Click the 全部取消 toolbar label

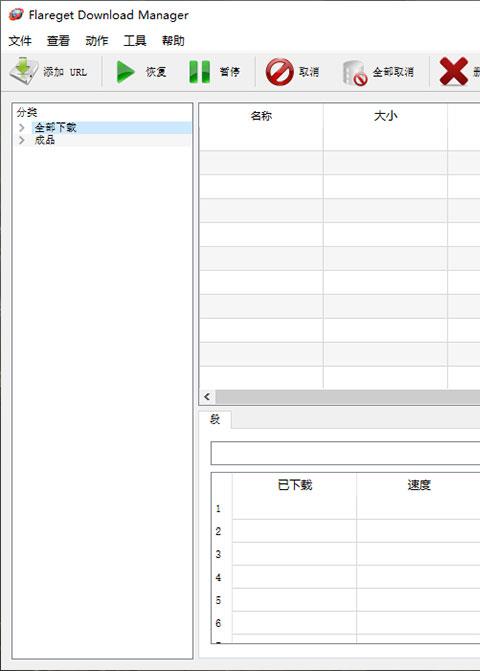tap(393, 72)
